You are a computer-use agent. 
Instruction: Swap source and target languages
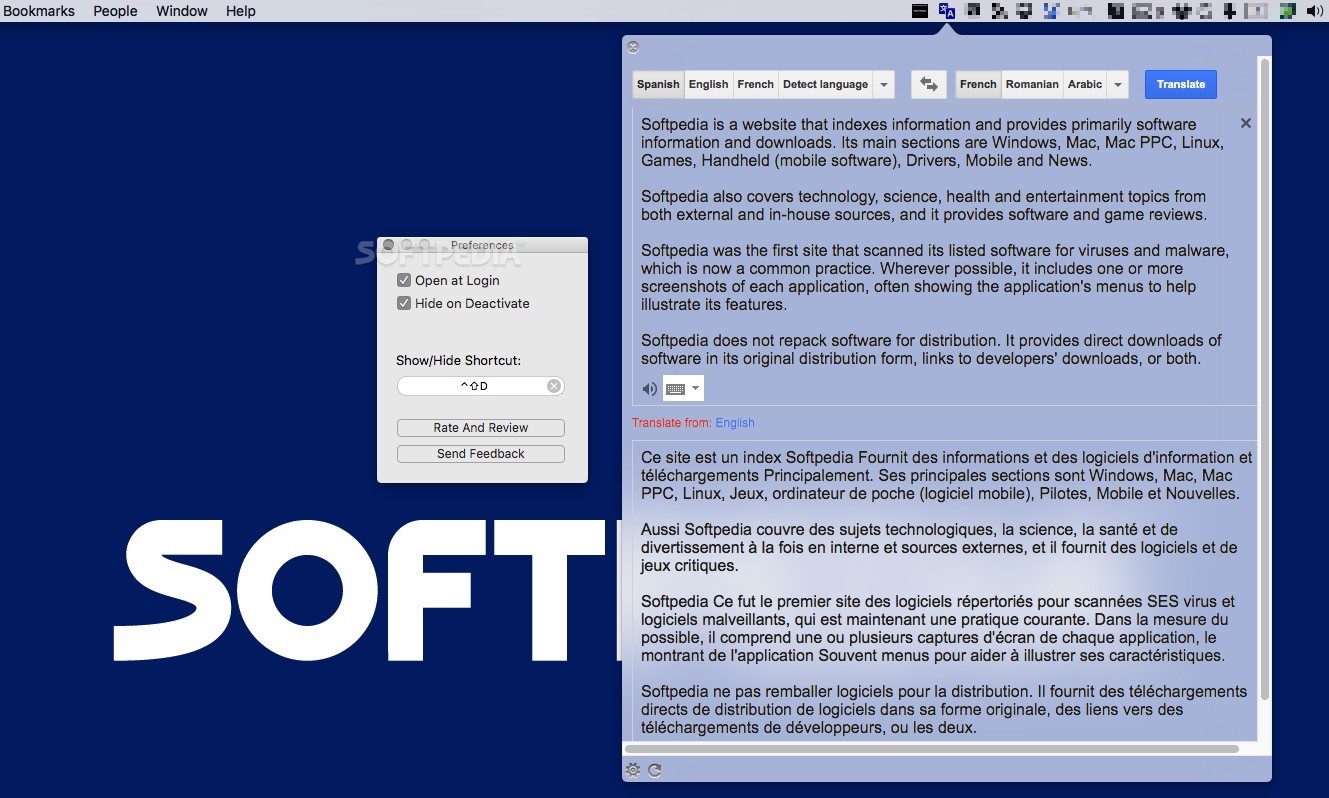[928, 84]
